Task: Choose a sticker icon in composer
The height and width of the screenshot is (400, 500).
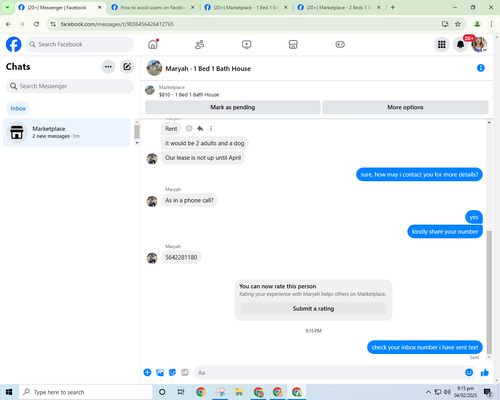Action: point(172,372)
